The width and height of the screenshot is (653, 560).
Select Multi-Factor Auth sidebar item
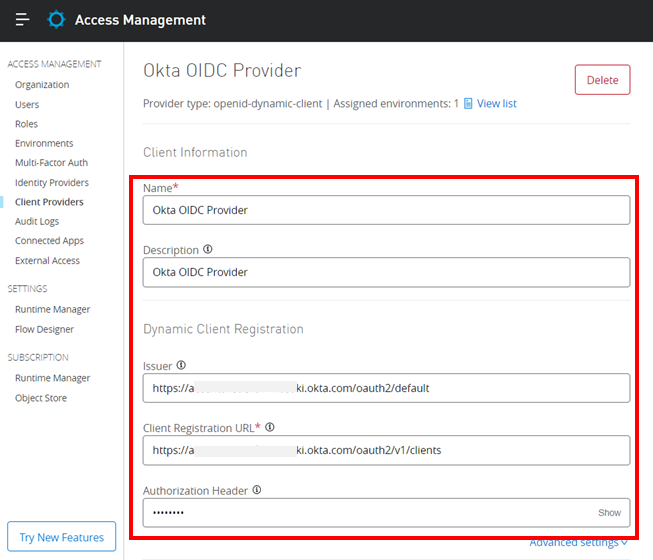51,163
